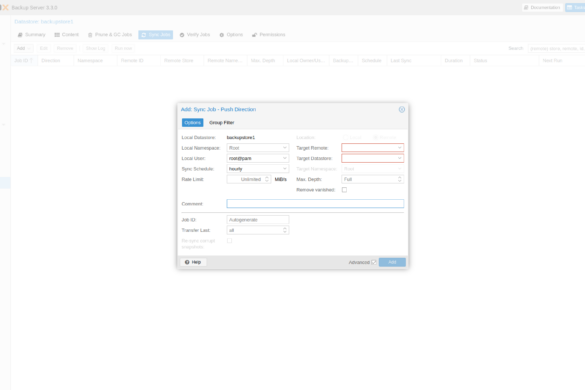Switch to the Group Filter tab
This screenshot has width=585, height=390.
pos(222,122)
